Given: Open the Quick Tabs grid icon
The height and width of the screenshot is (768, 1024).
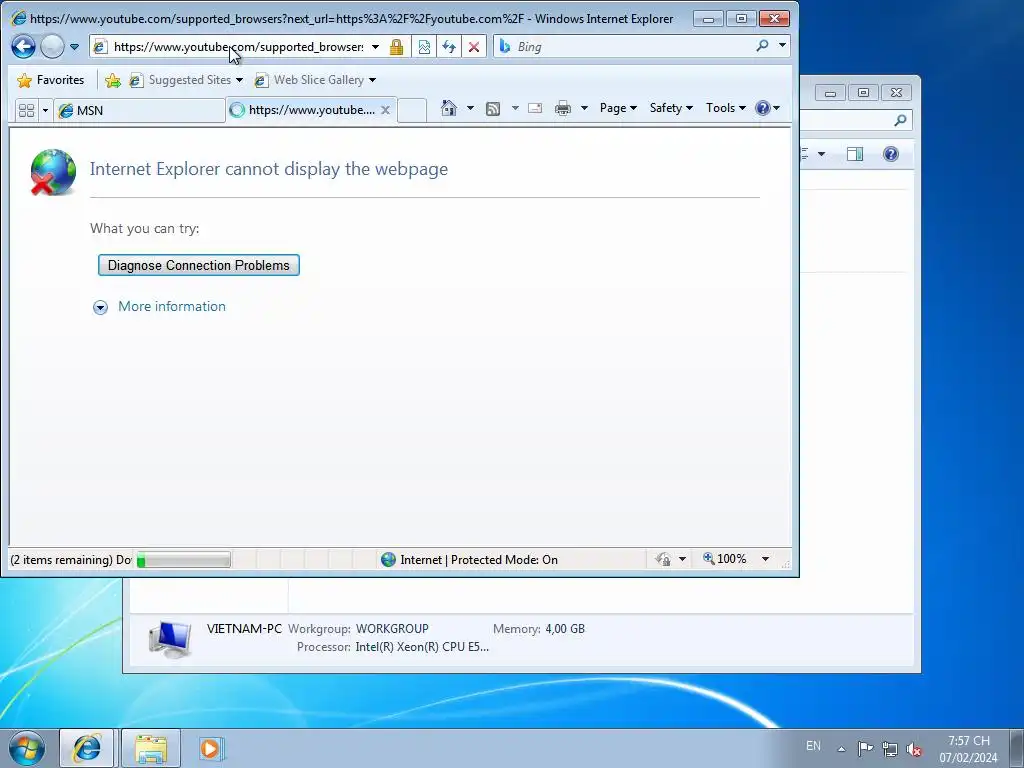Looking at the screenshot, I should [x=27, y=110].
